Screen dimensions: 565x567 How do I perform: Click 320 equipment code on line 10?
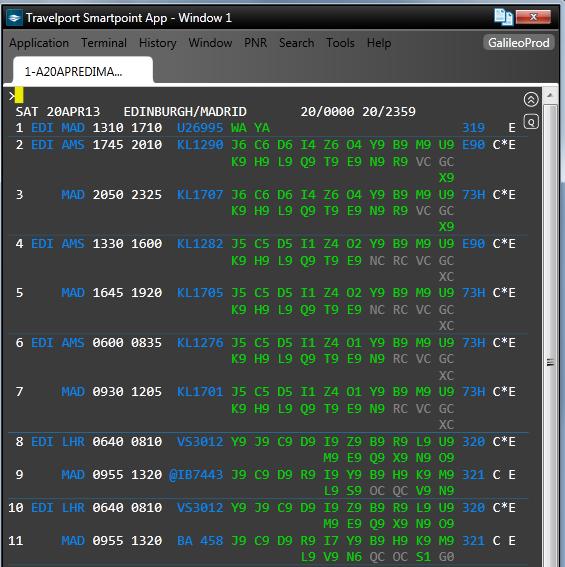(474, 508)
